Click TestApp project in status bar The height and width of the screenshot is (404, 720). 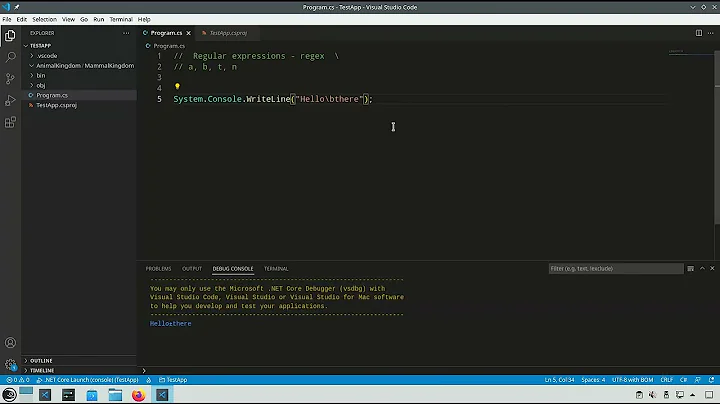(173, 380)
